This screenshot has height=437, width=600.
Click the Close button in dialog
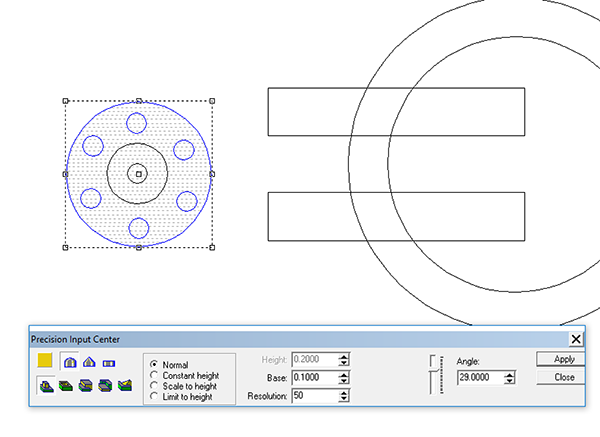[561, 377]
